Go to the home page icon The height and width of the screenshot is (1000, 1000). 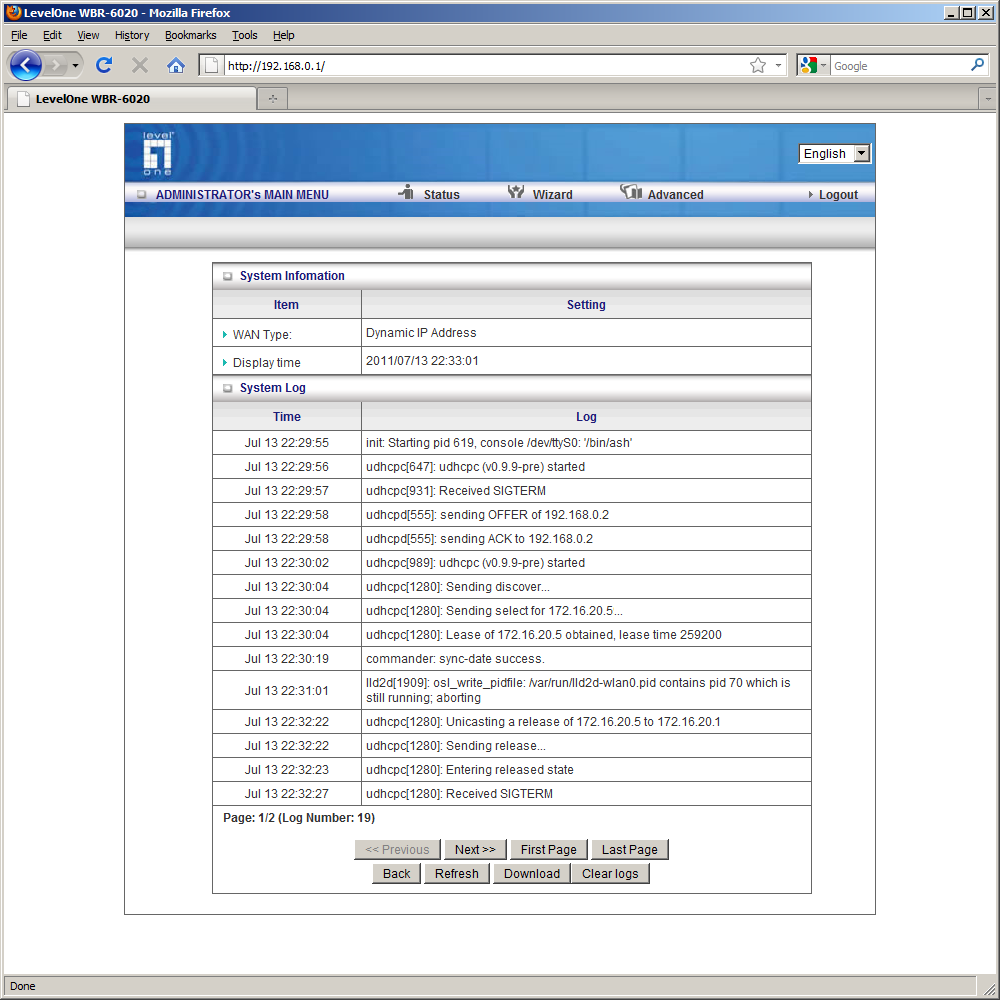[x=175, y=65]
